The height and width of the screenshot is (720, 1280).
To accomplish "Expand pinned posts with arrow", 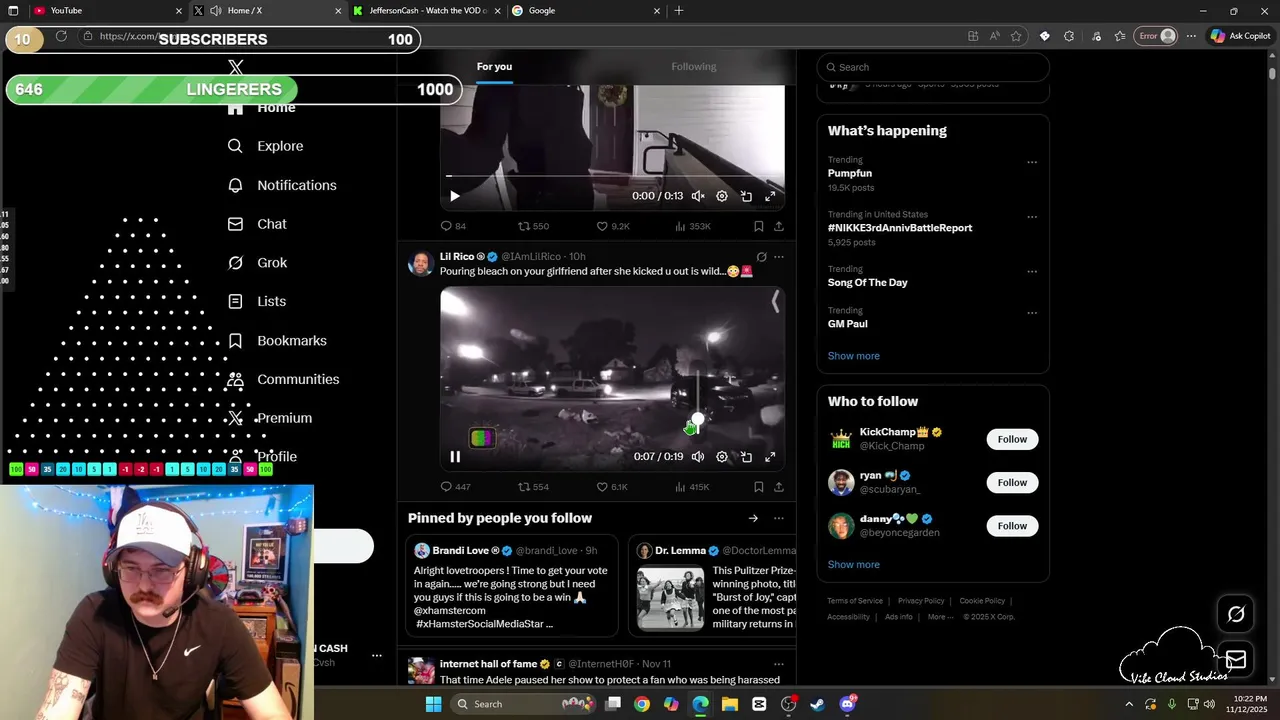I will coord(753,518).
